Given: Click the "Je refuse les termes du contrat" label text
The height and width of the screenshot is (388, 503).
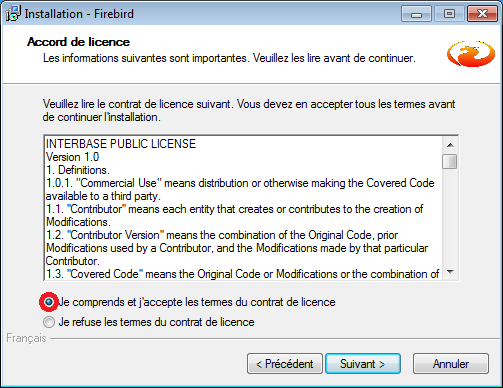Looking at the screenshot, I should pyautogui.click(x=156, y=322).
